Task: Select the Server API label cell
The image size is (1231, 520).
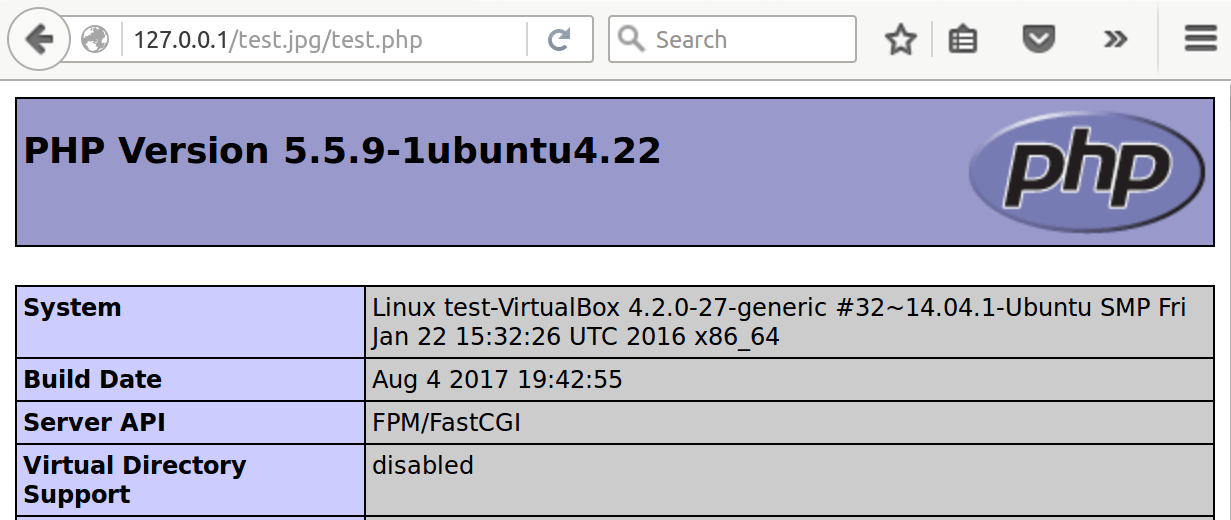Action: tap(94, 423)
